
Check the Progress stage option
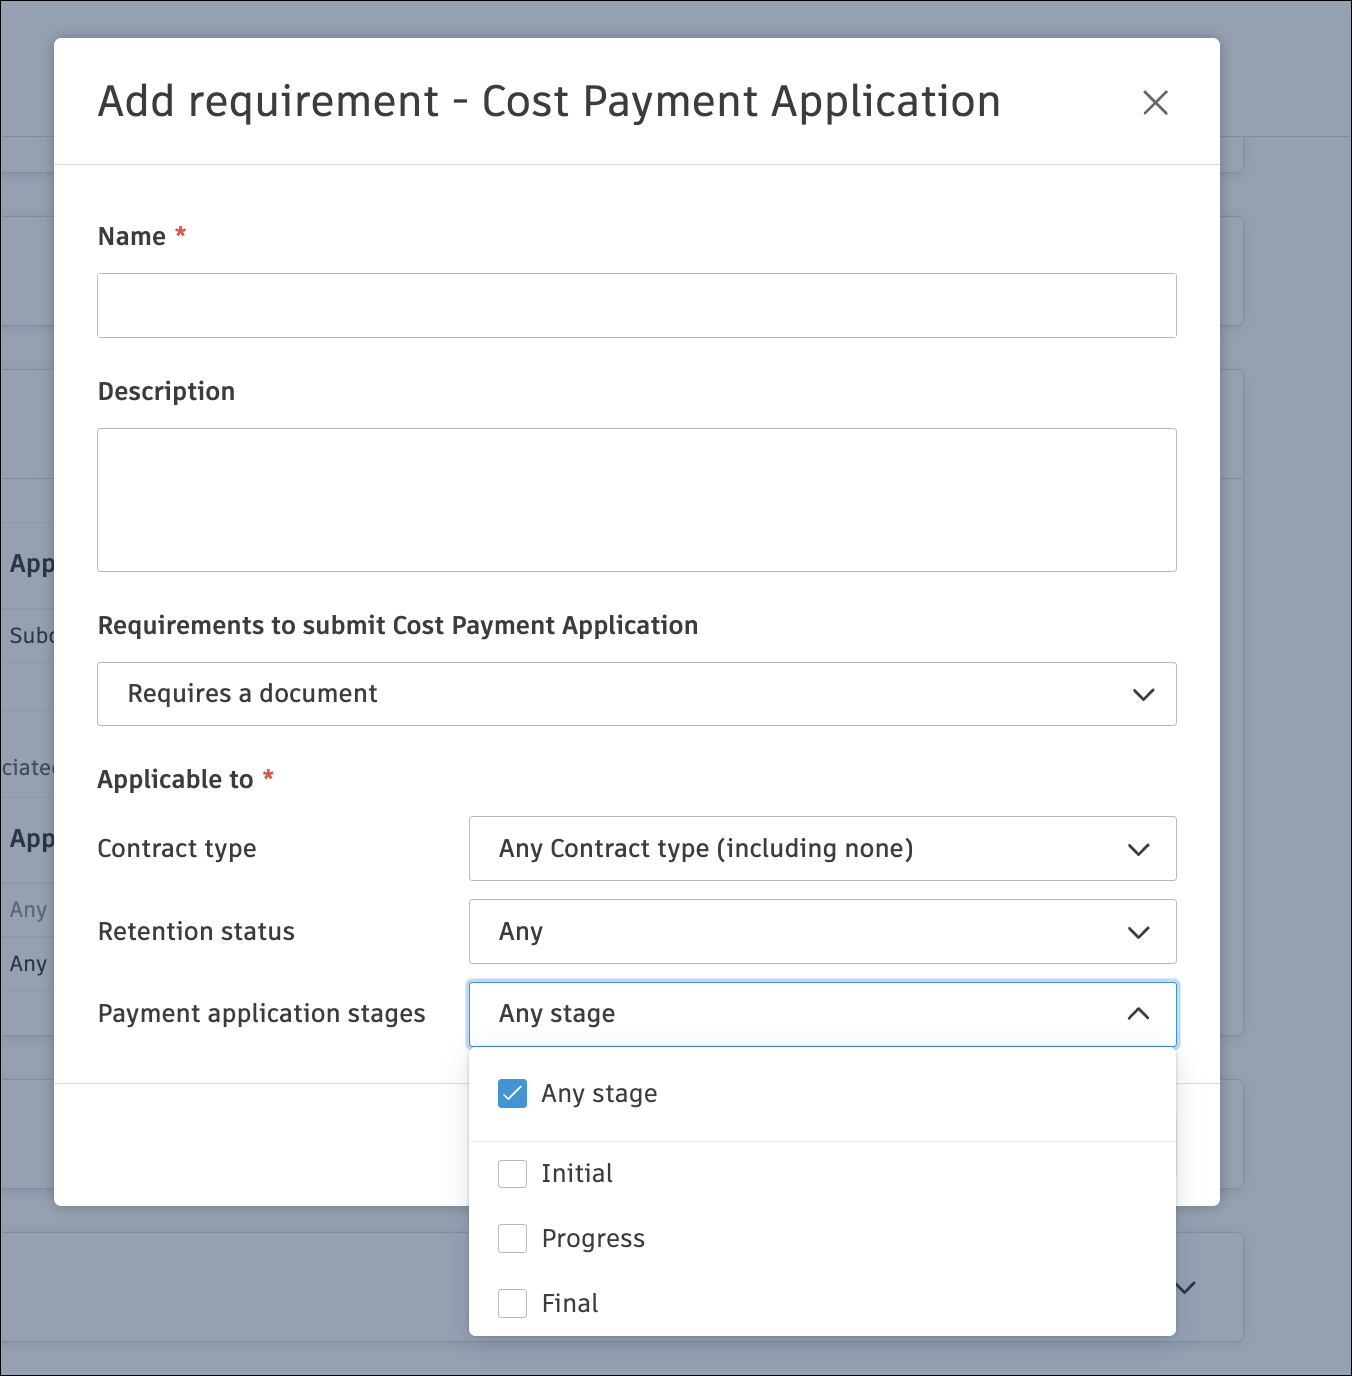coord(512,1238)
